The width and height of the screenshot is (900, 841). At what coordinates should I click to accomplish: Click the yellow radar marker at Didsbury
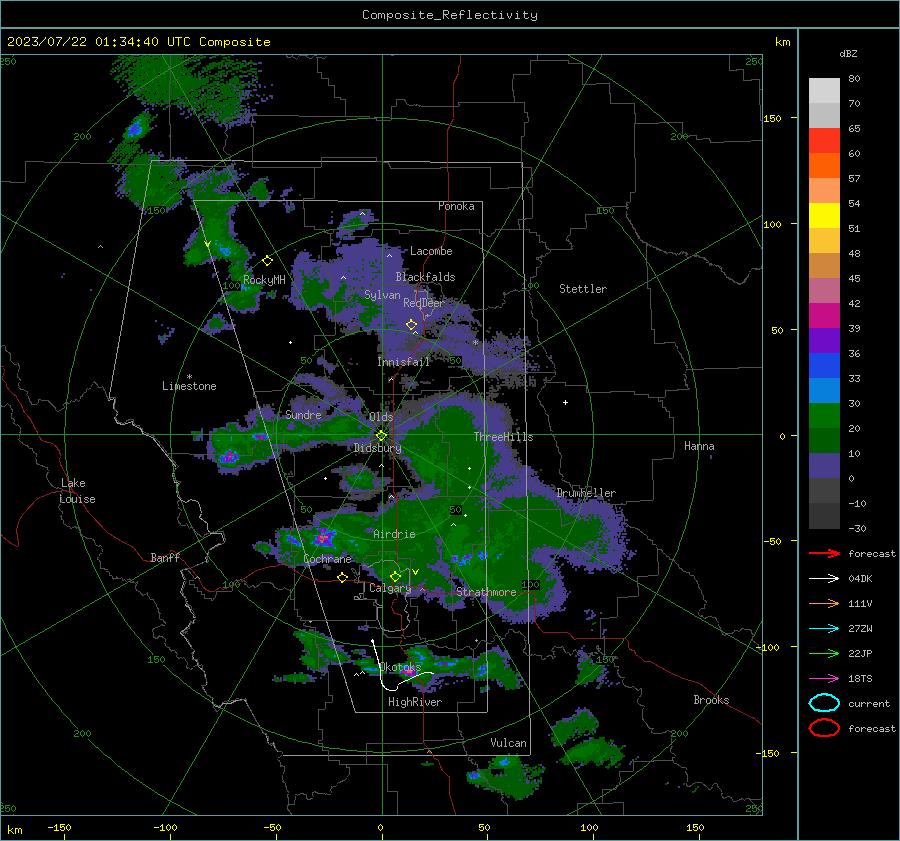[381, 435]
